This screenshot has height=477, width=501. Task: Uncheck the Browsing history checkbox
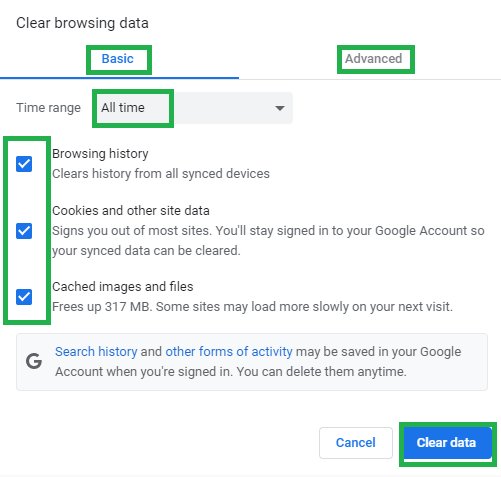(24, 164)
